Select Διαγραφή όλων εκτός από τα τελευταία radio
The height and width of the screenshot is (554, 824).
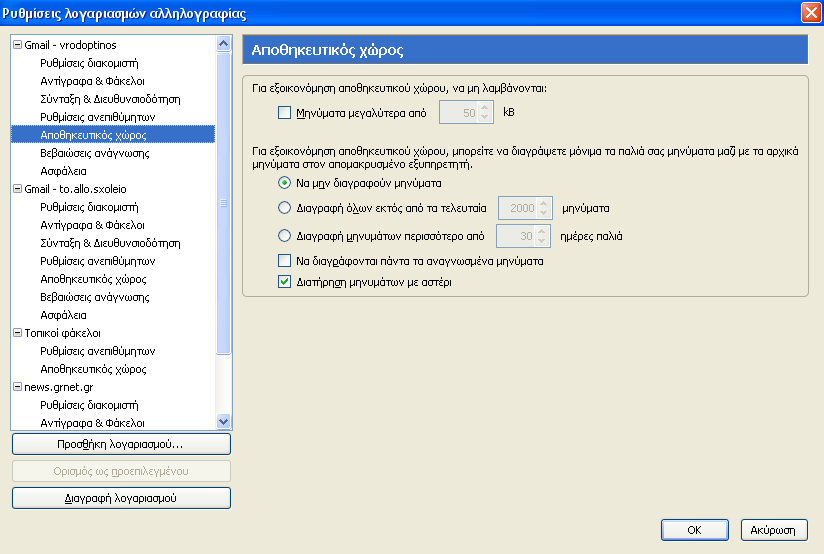click(x=284, y=208)
